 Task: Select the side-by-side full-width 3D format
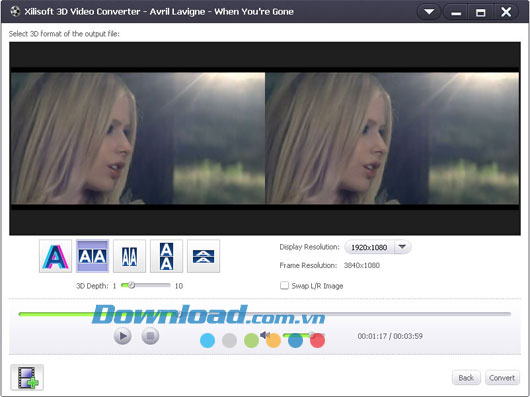(x=92, y=256)
